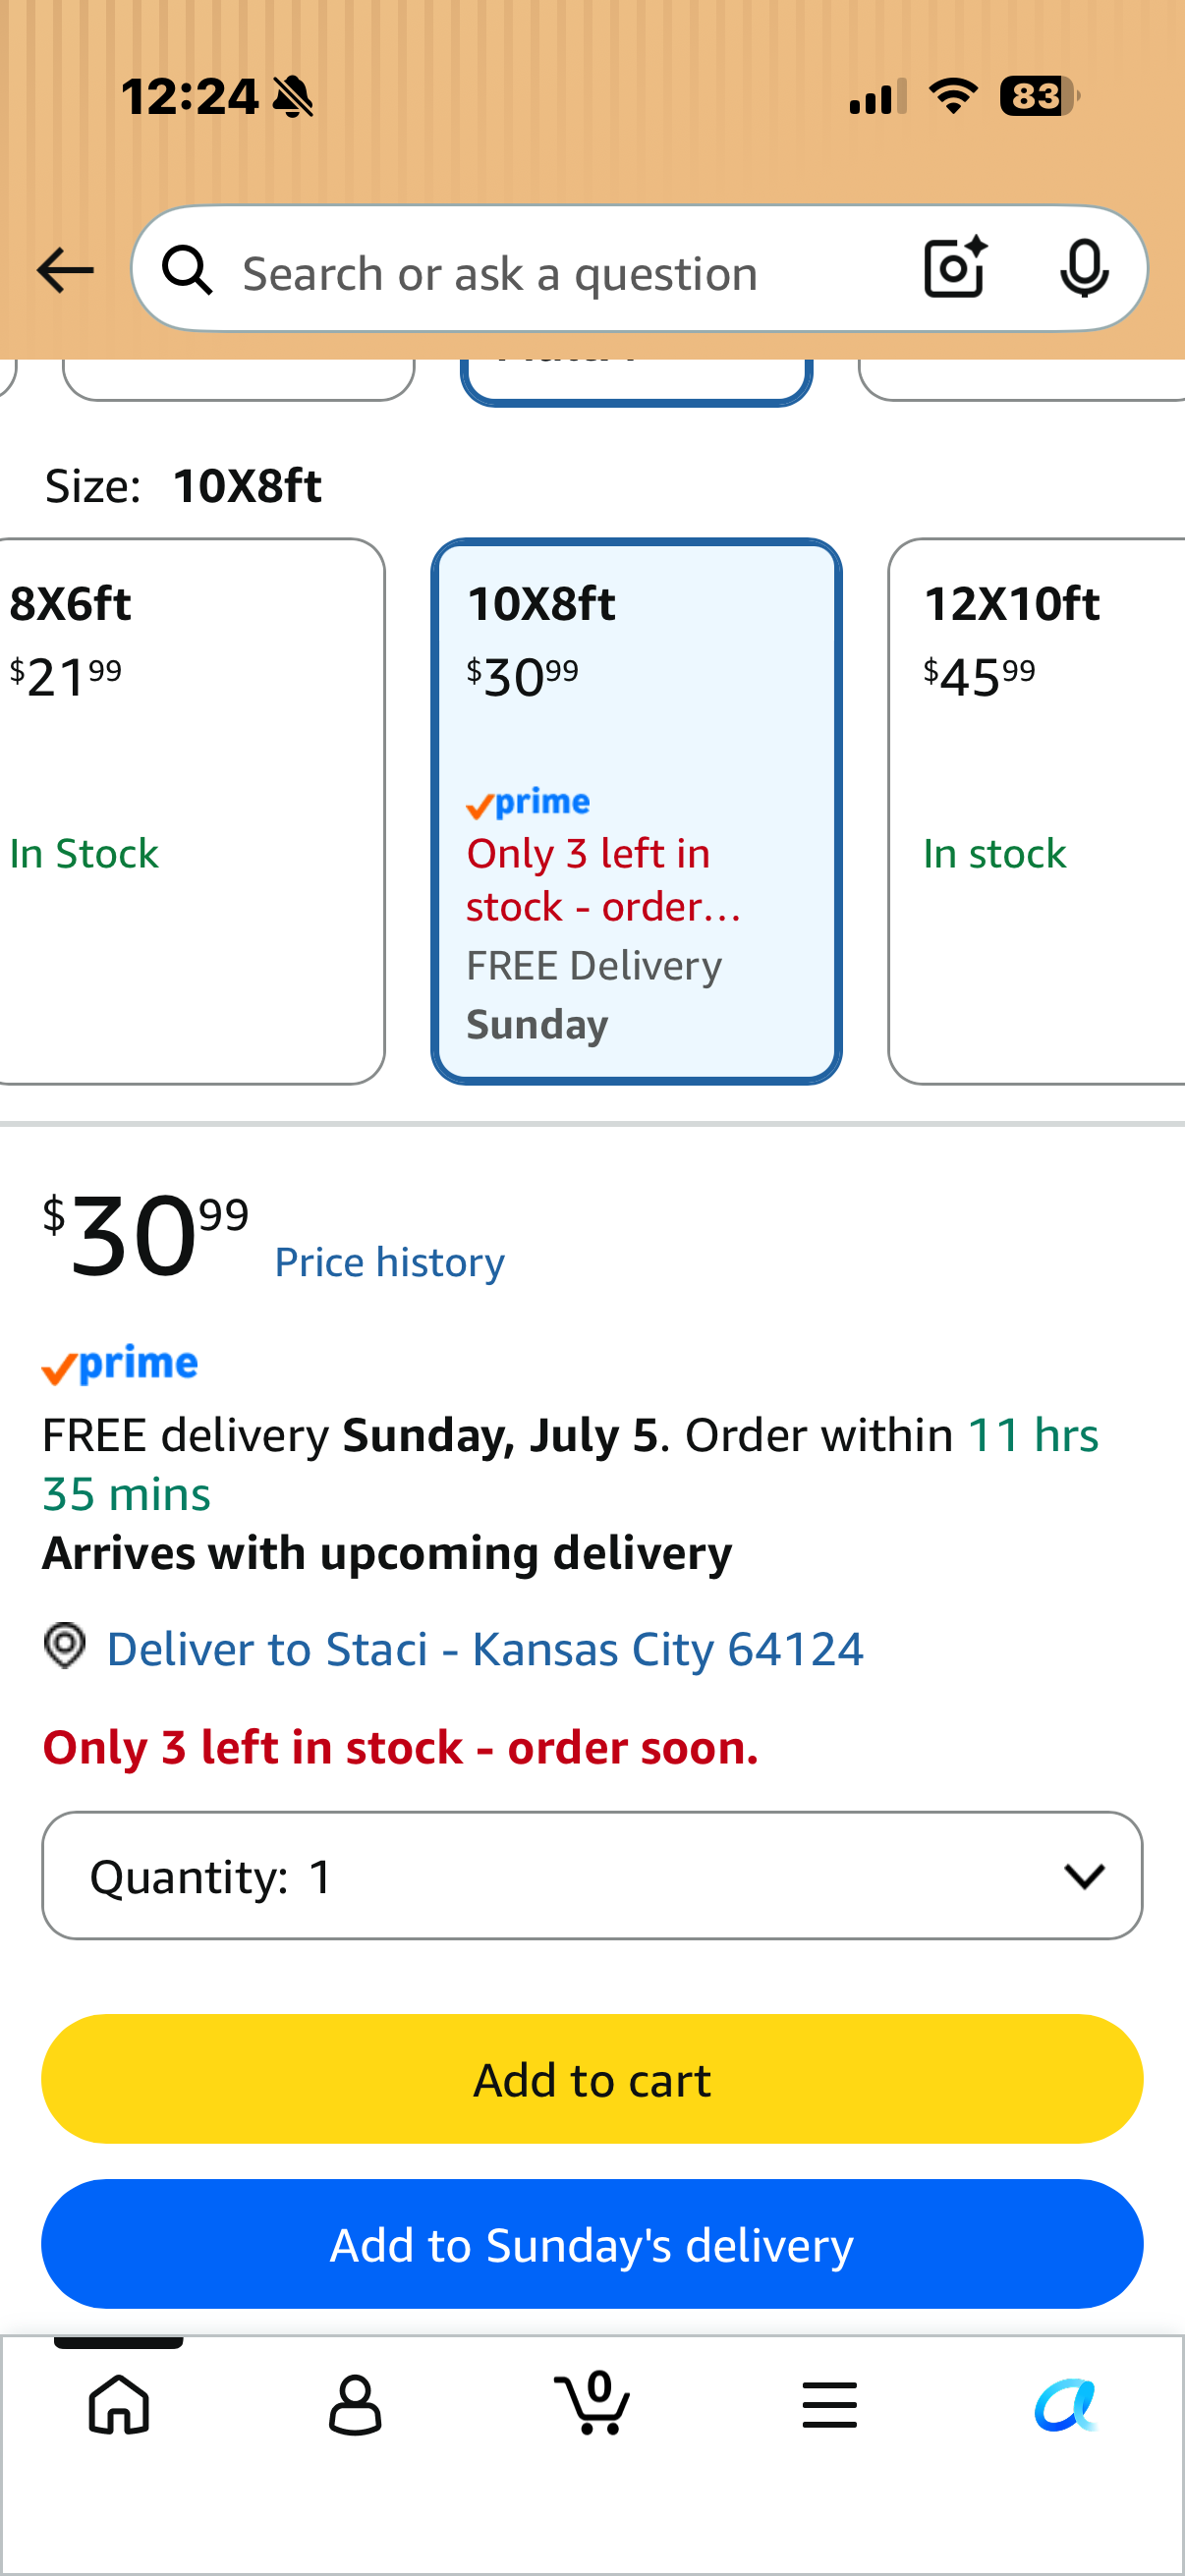The width and height of the screenshot is (1185, 2576).
Task: Select the 10X8ft size option
Action: [x=636, y=811]
